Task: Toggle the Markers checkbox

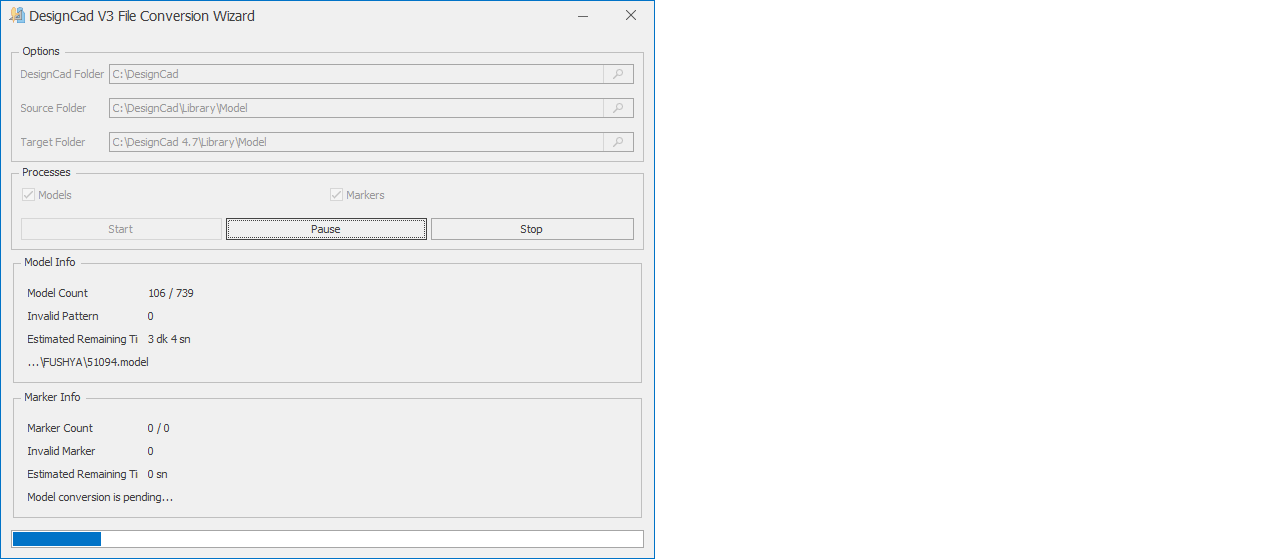Action: [337, 195]
